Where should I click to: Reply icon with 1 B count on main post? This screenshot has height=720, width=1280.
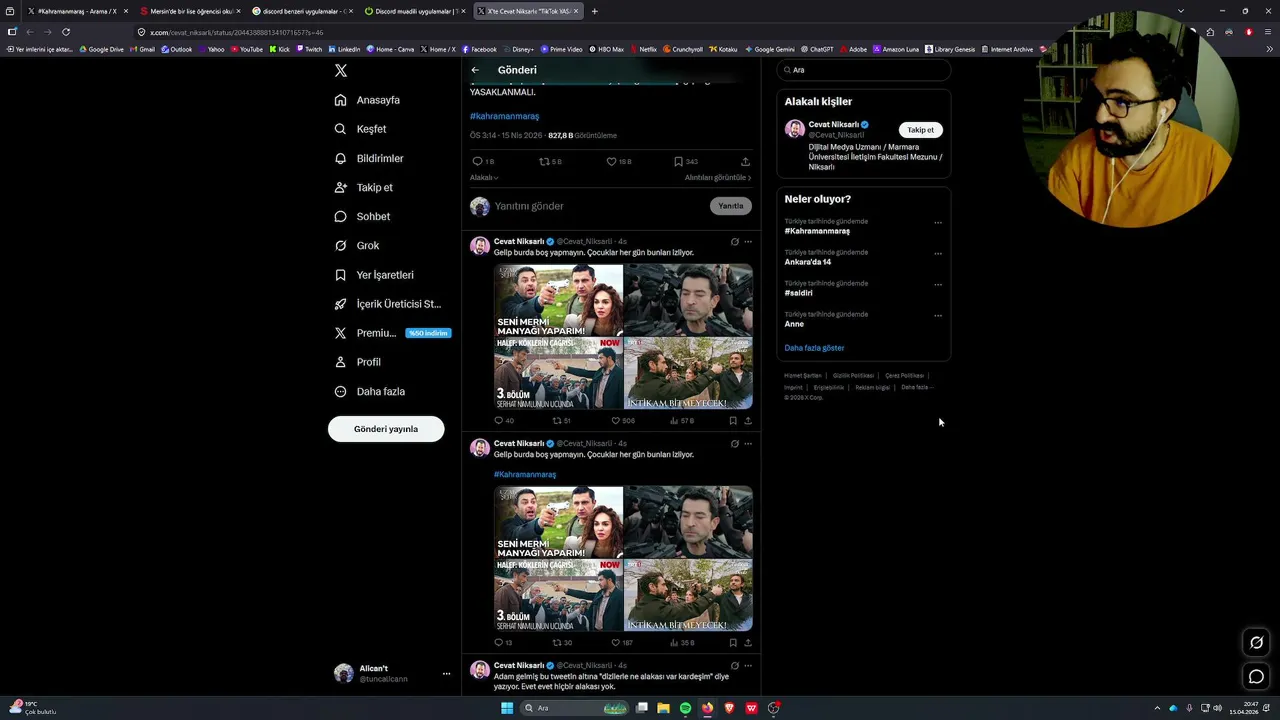[477, 161]
